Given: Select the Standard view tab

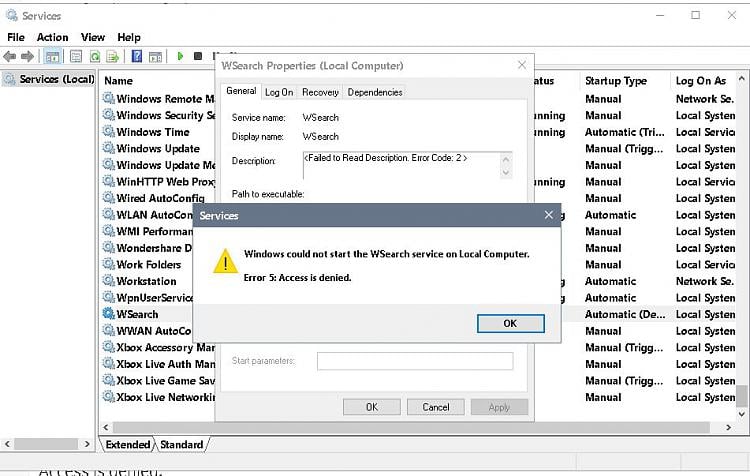Looking at the screenshot, I should tap(181, 444).
